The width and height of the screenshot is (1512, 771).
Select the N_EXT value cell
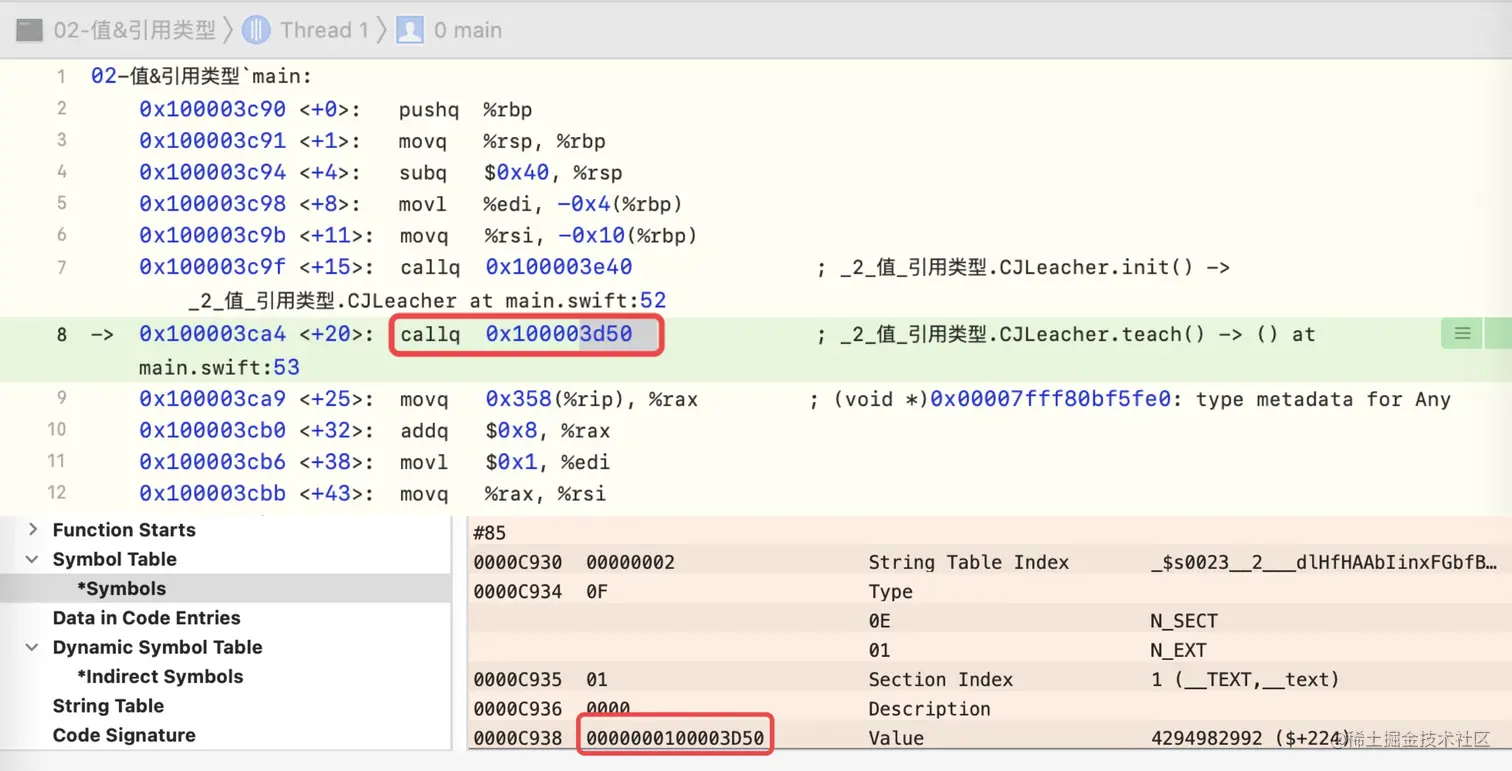[x=1178, y=650]
